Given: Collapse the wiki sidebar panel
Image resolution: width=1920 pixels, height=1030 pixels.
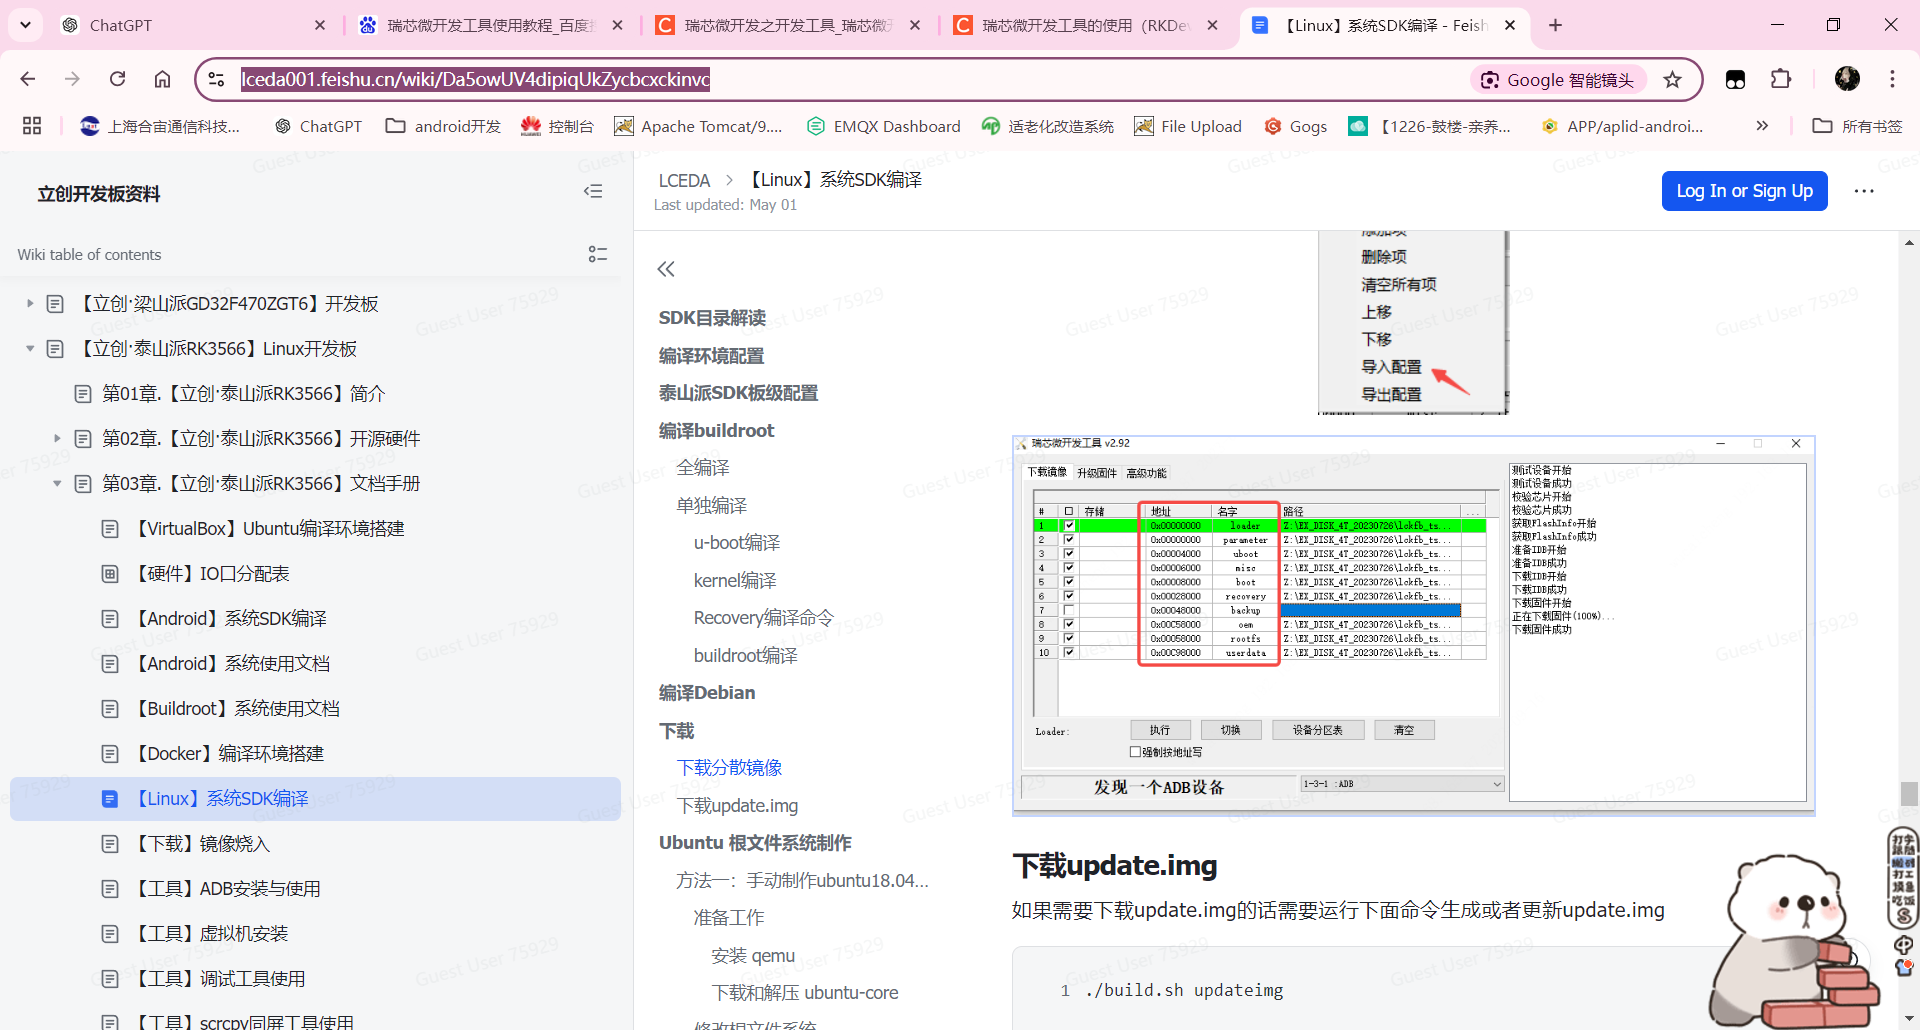Looking at the screenshot, I should point(593,192).
